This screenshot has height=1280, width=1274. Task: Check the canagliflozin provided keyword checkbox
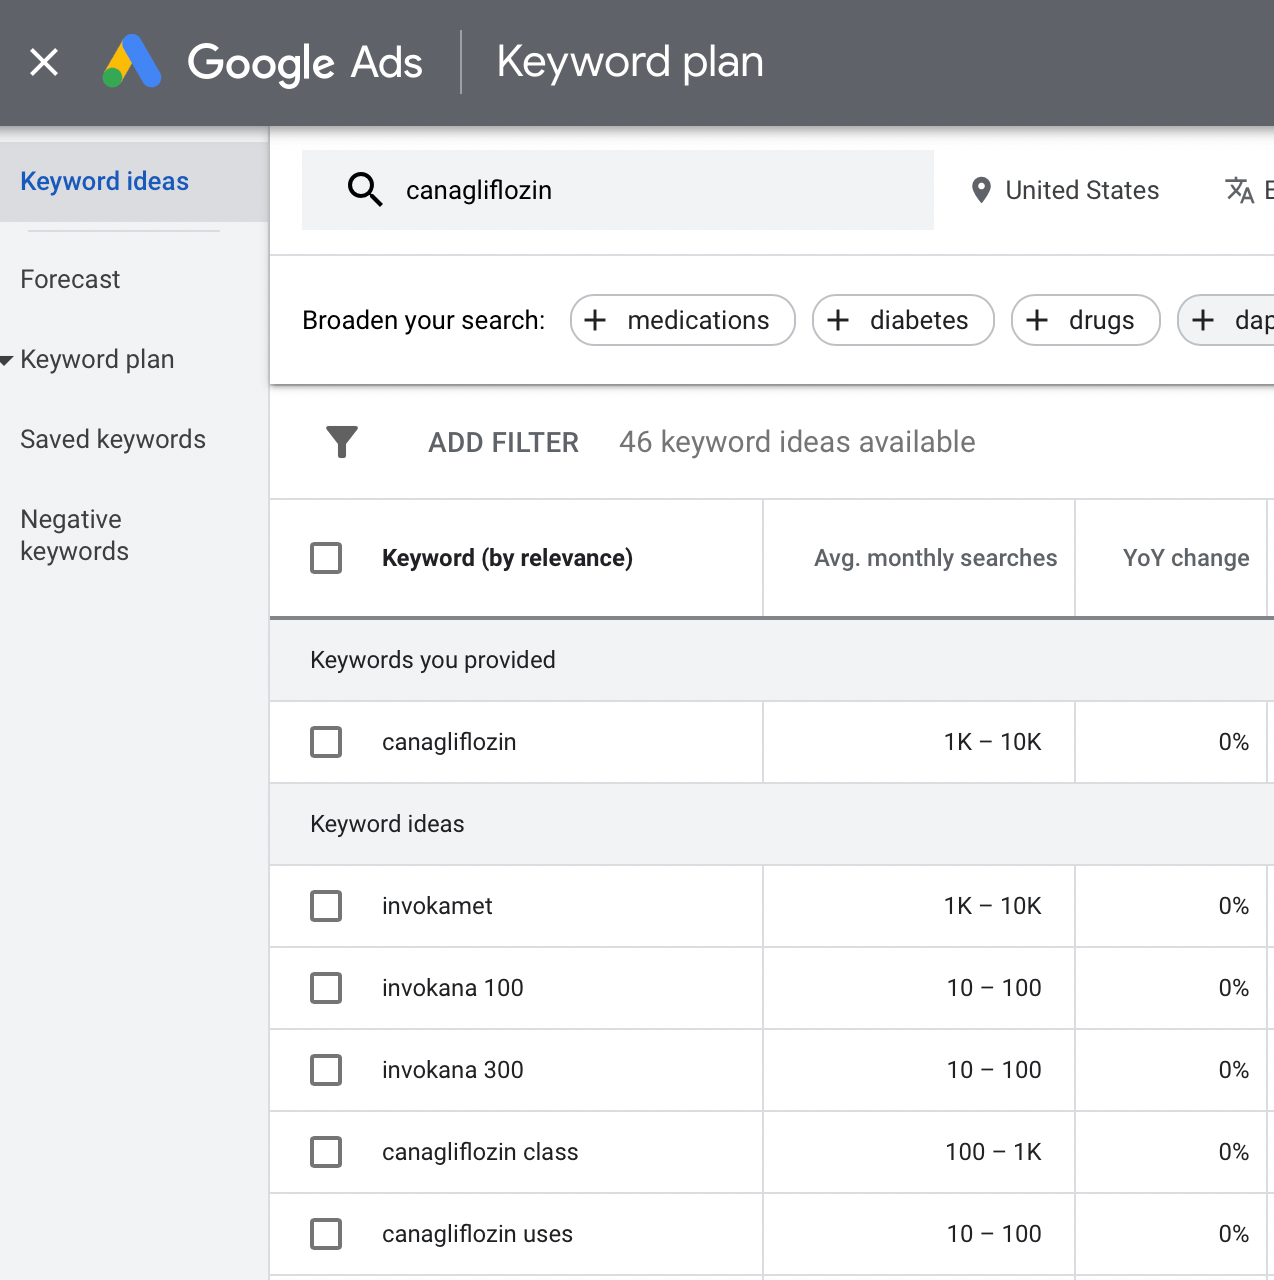click(x=326, y=742)
